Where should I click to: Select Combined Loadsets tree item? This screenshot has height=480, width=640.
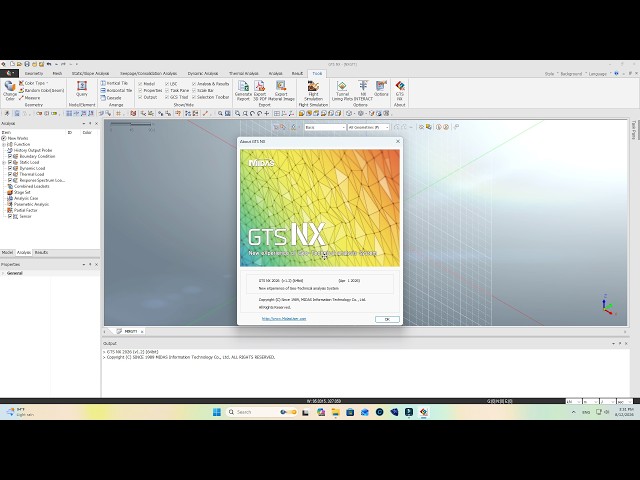pos(32,186)
